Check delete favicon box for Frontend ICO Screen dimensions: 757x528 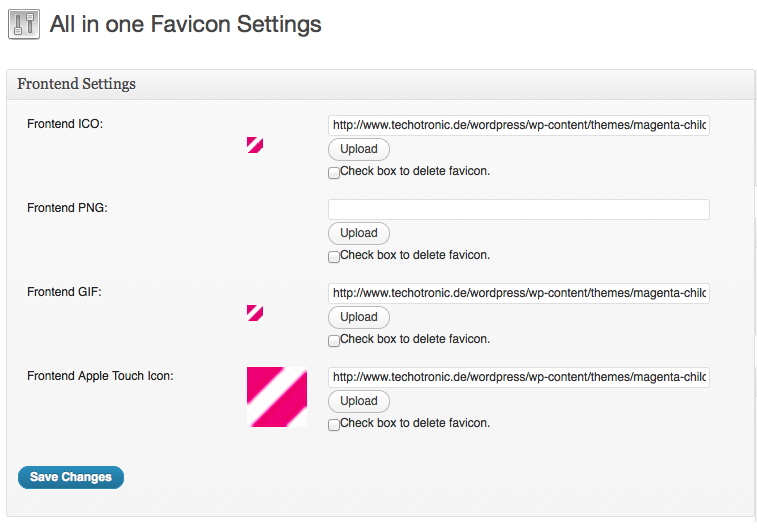[334, 173]
